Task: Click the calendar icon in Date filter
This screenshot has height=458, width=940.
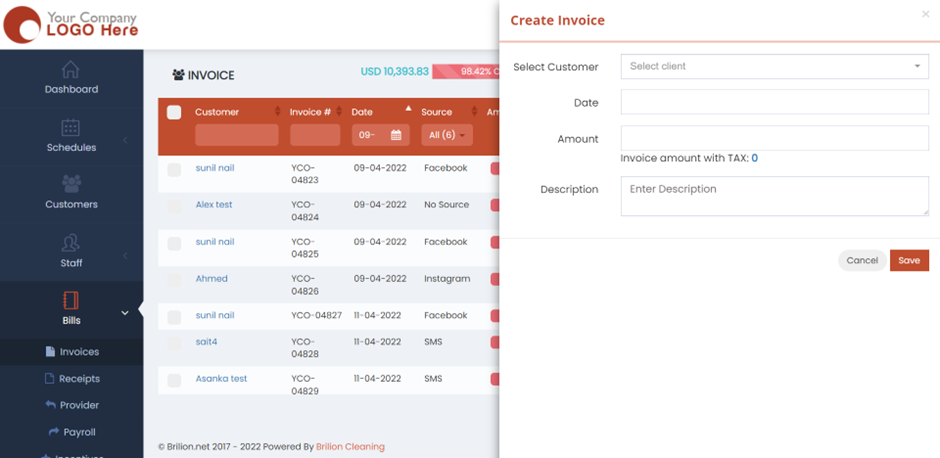Action: point(396,135)
